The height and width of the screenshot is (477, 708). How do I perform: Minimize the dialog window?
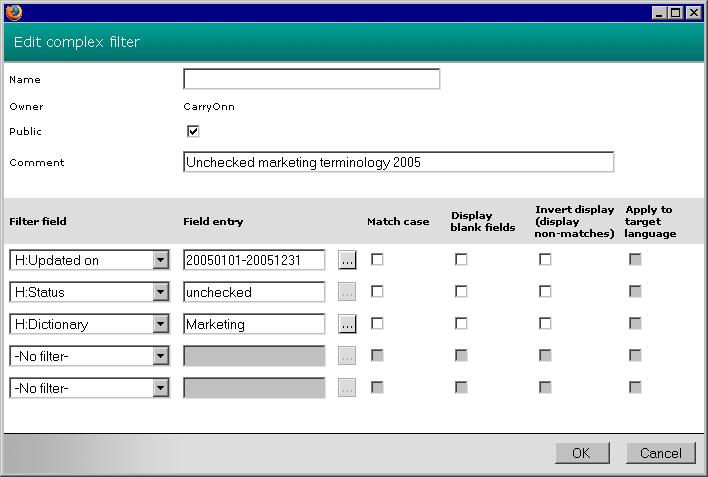[659, 13]
